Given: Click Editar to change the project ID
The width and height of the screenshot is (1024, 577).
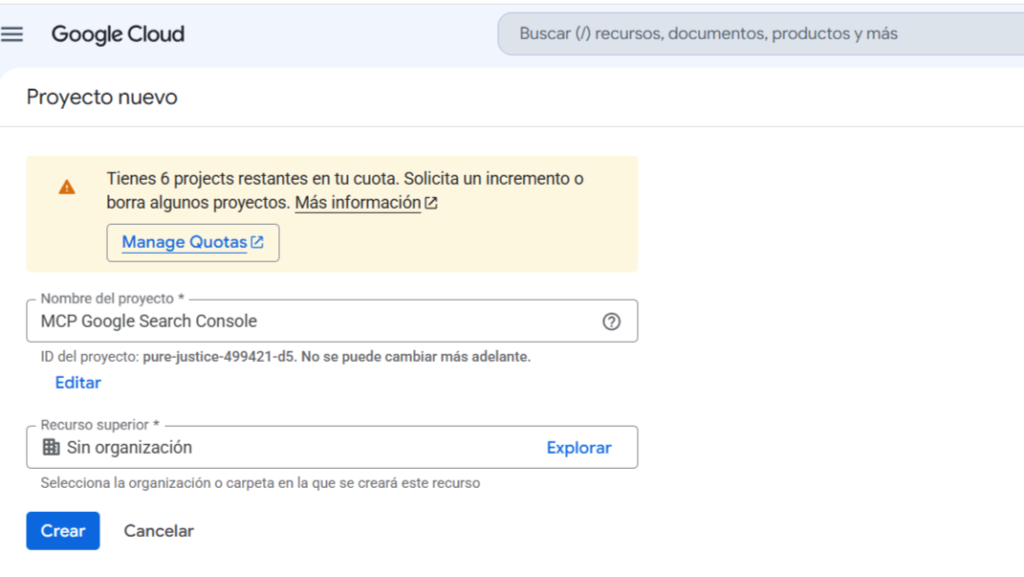Looking at the screenshot, I should point(78,383).
